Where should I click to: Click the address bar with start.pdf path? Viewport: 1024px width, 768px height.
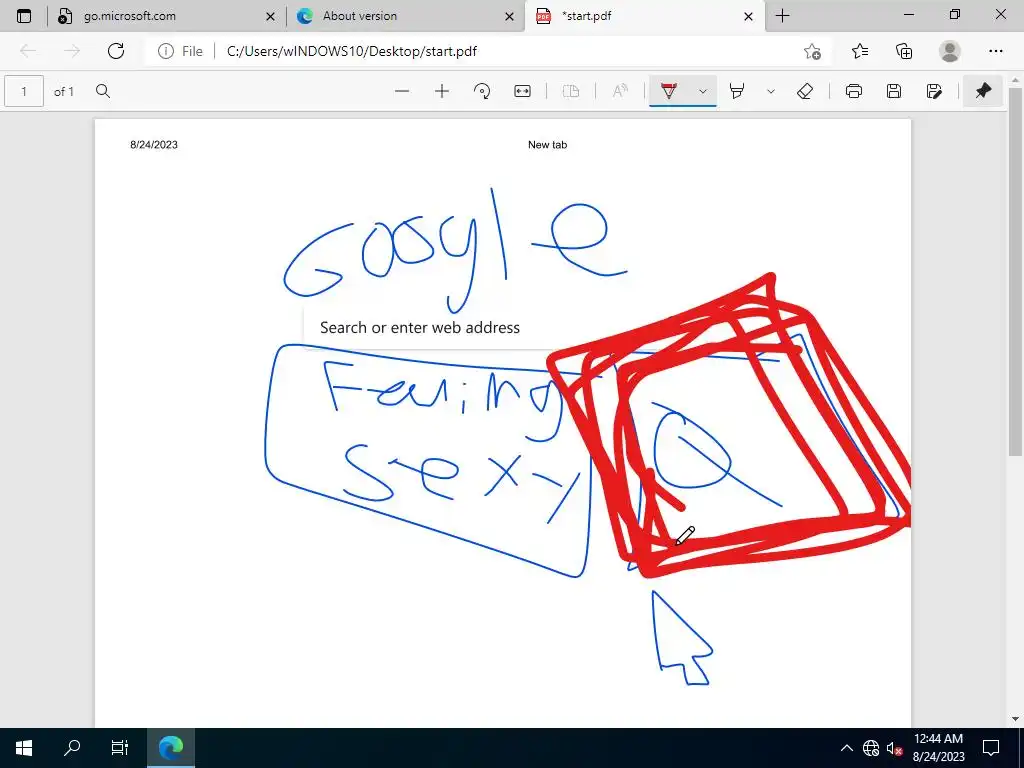point(351,51)
